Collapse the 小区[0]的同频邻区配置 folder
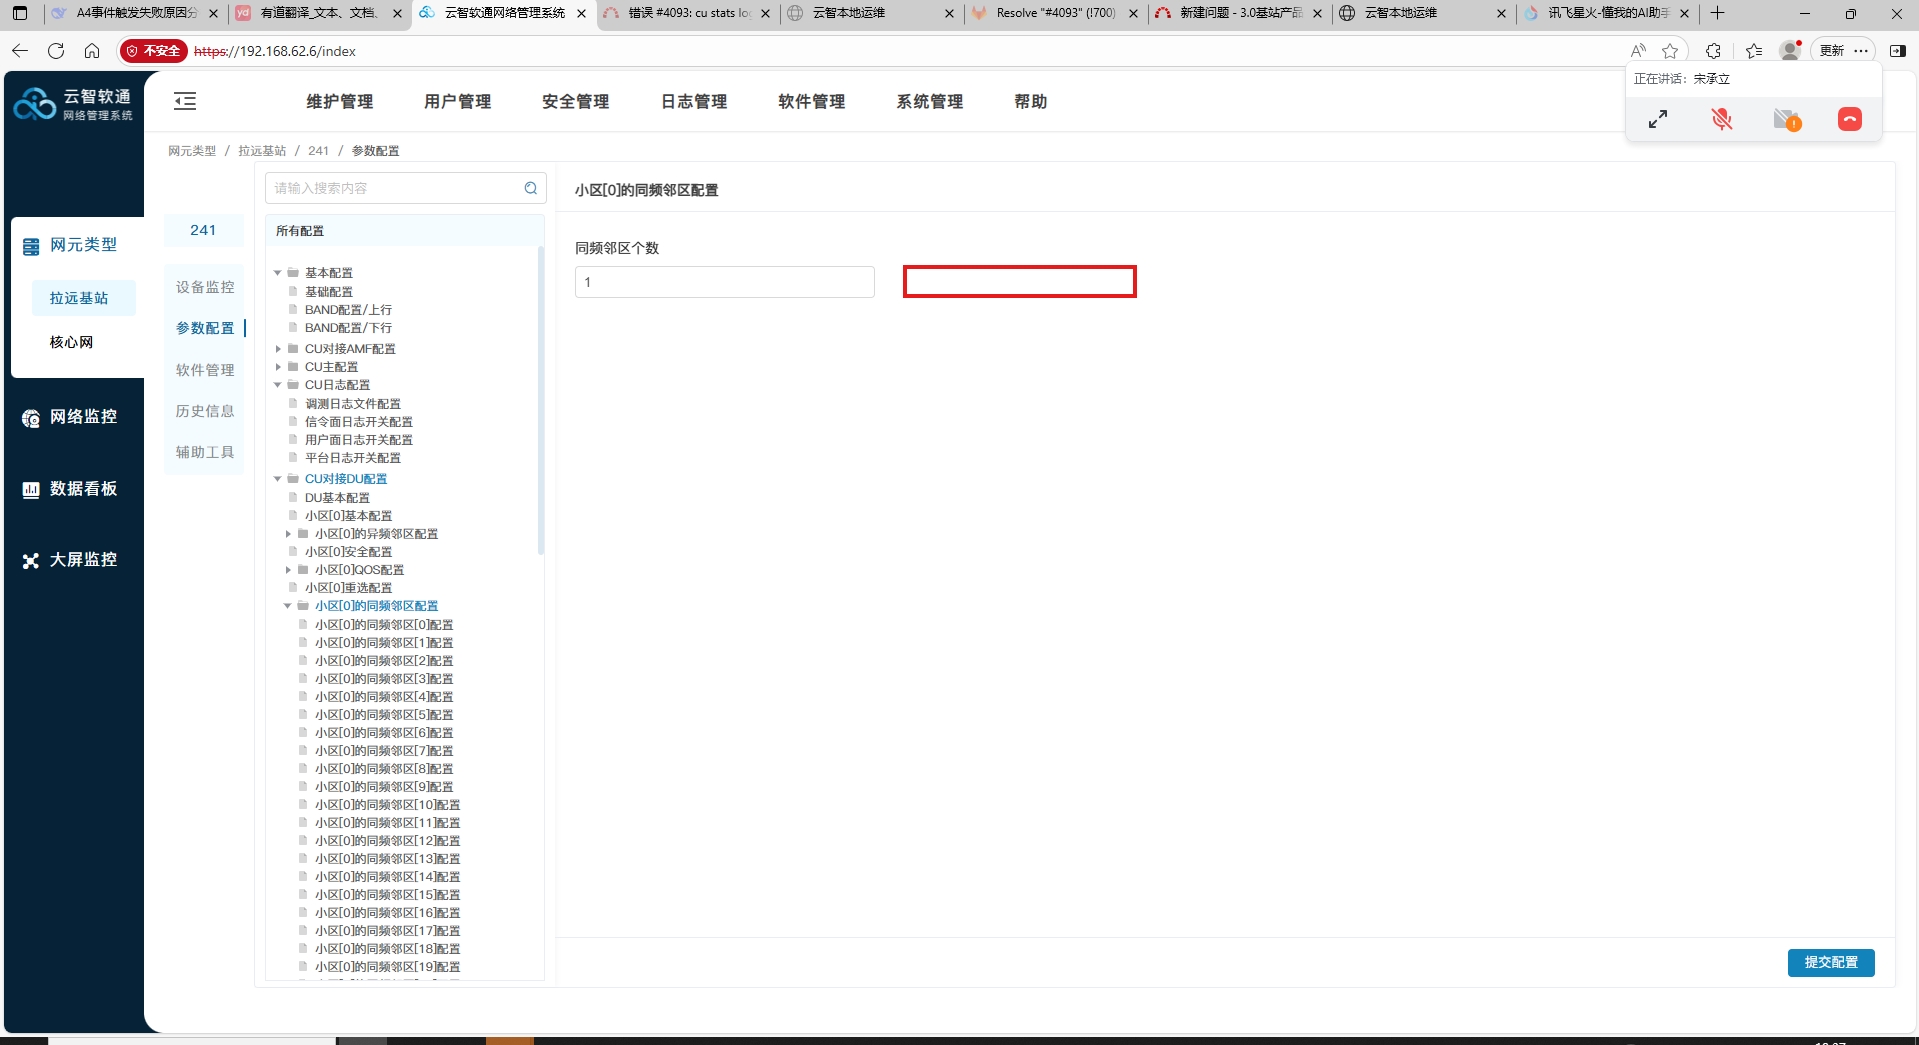Image resolution: width=1919 pixels, height=1045 pixels. [x=288, y=606]
